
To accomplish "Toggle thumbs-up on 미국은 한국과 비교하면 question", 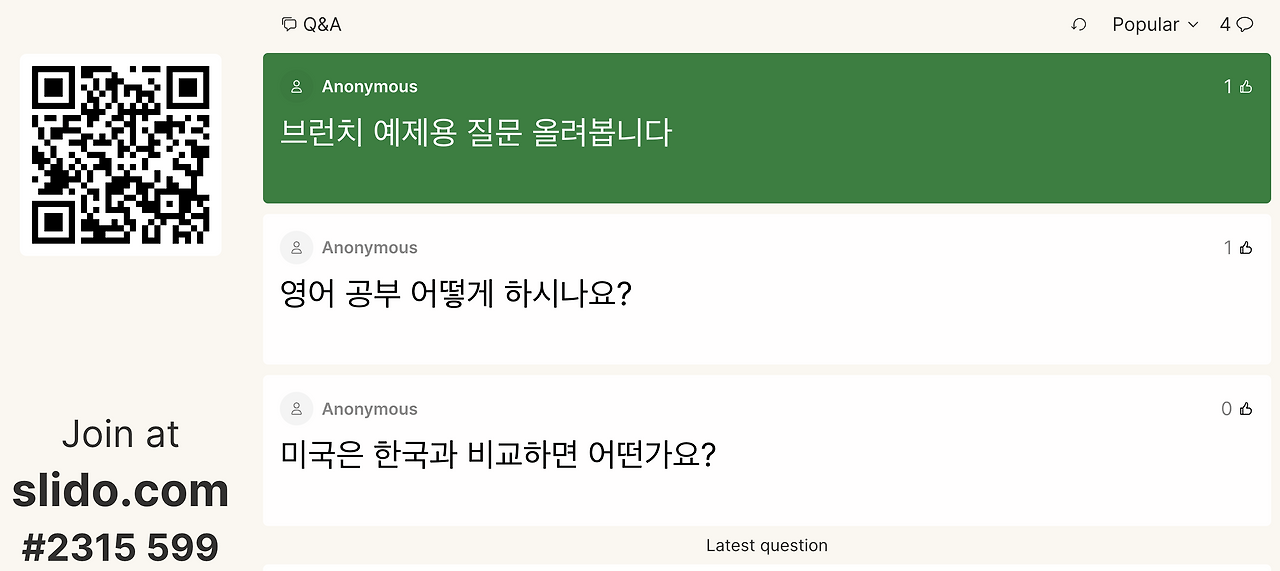I will click(x=1245, y=409).
